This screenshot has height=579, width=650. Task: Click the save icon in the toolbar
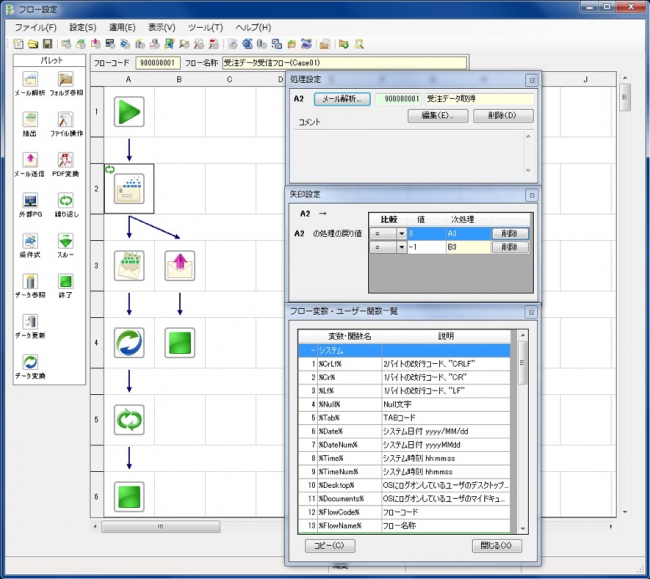pos(46,44)
